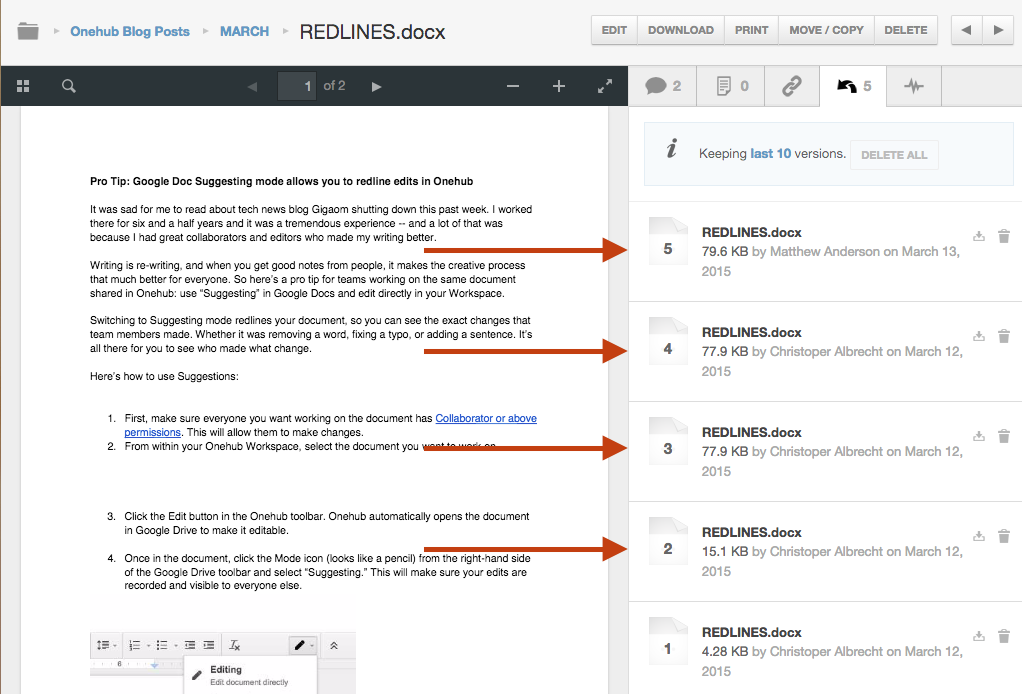Switch to the Comments tab
This screenshot has height=694, width=1022.
tap(663, 86)
